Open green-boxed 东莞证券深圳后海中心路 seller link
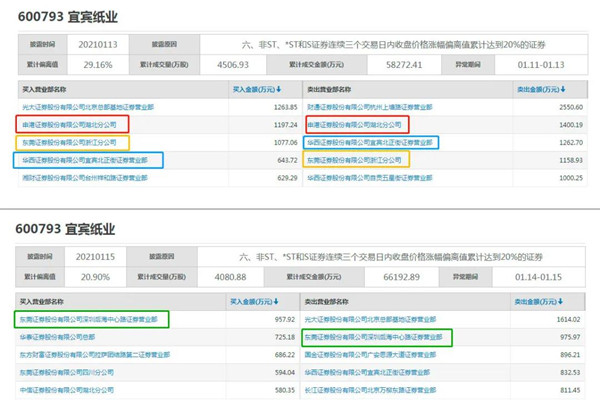600x412 pixels. (x=374, y=337)
